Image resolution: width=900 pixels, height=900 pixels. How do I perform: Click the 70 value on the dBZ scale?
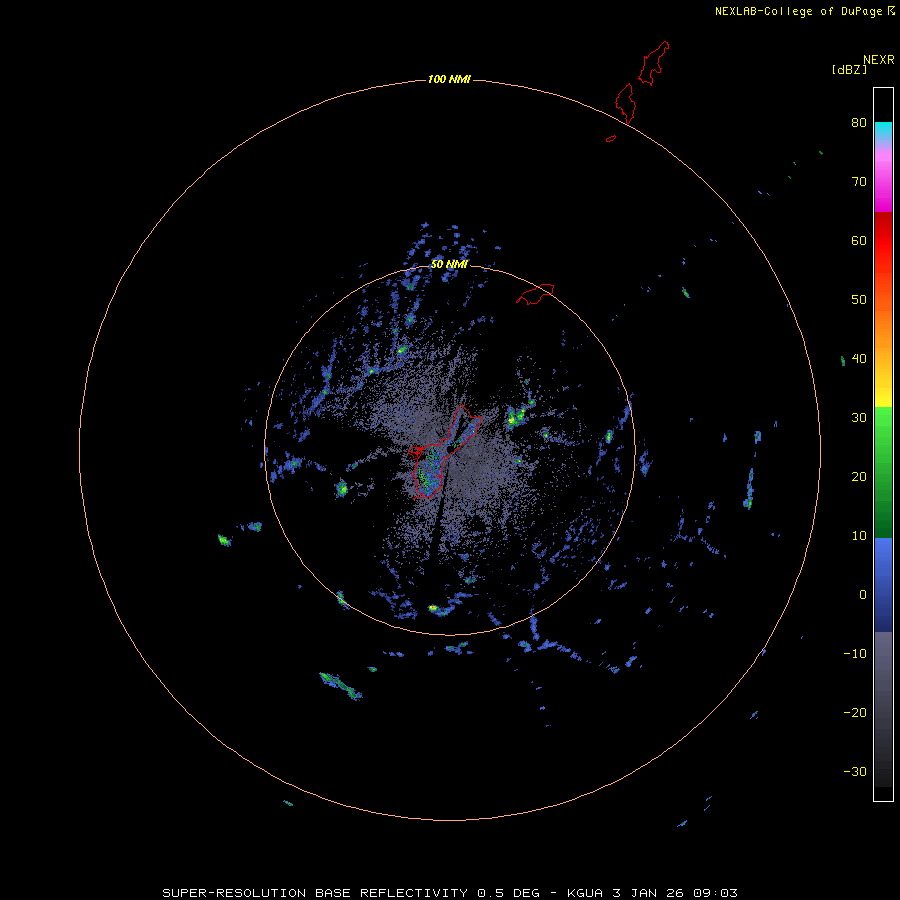tap(859, 182)
